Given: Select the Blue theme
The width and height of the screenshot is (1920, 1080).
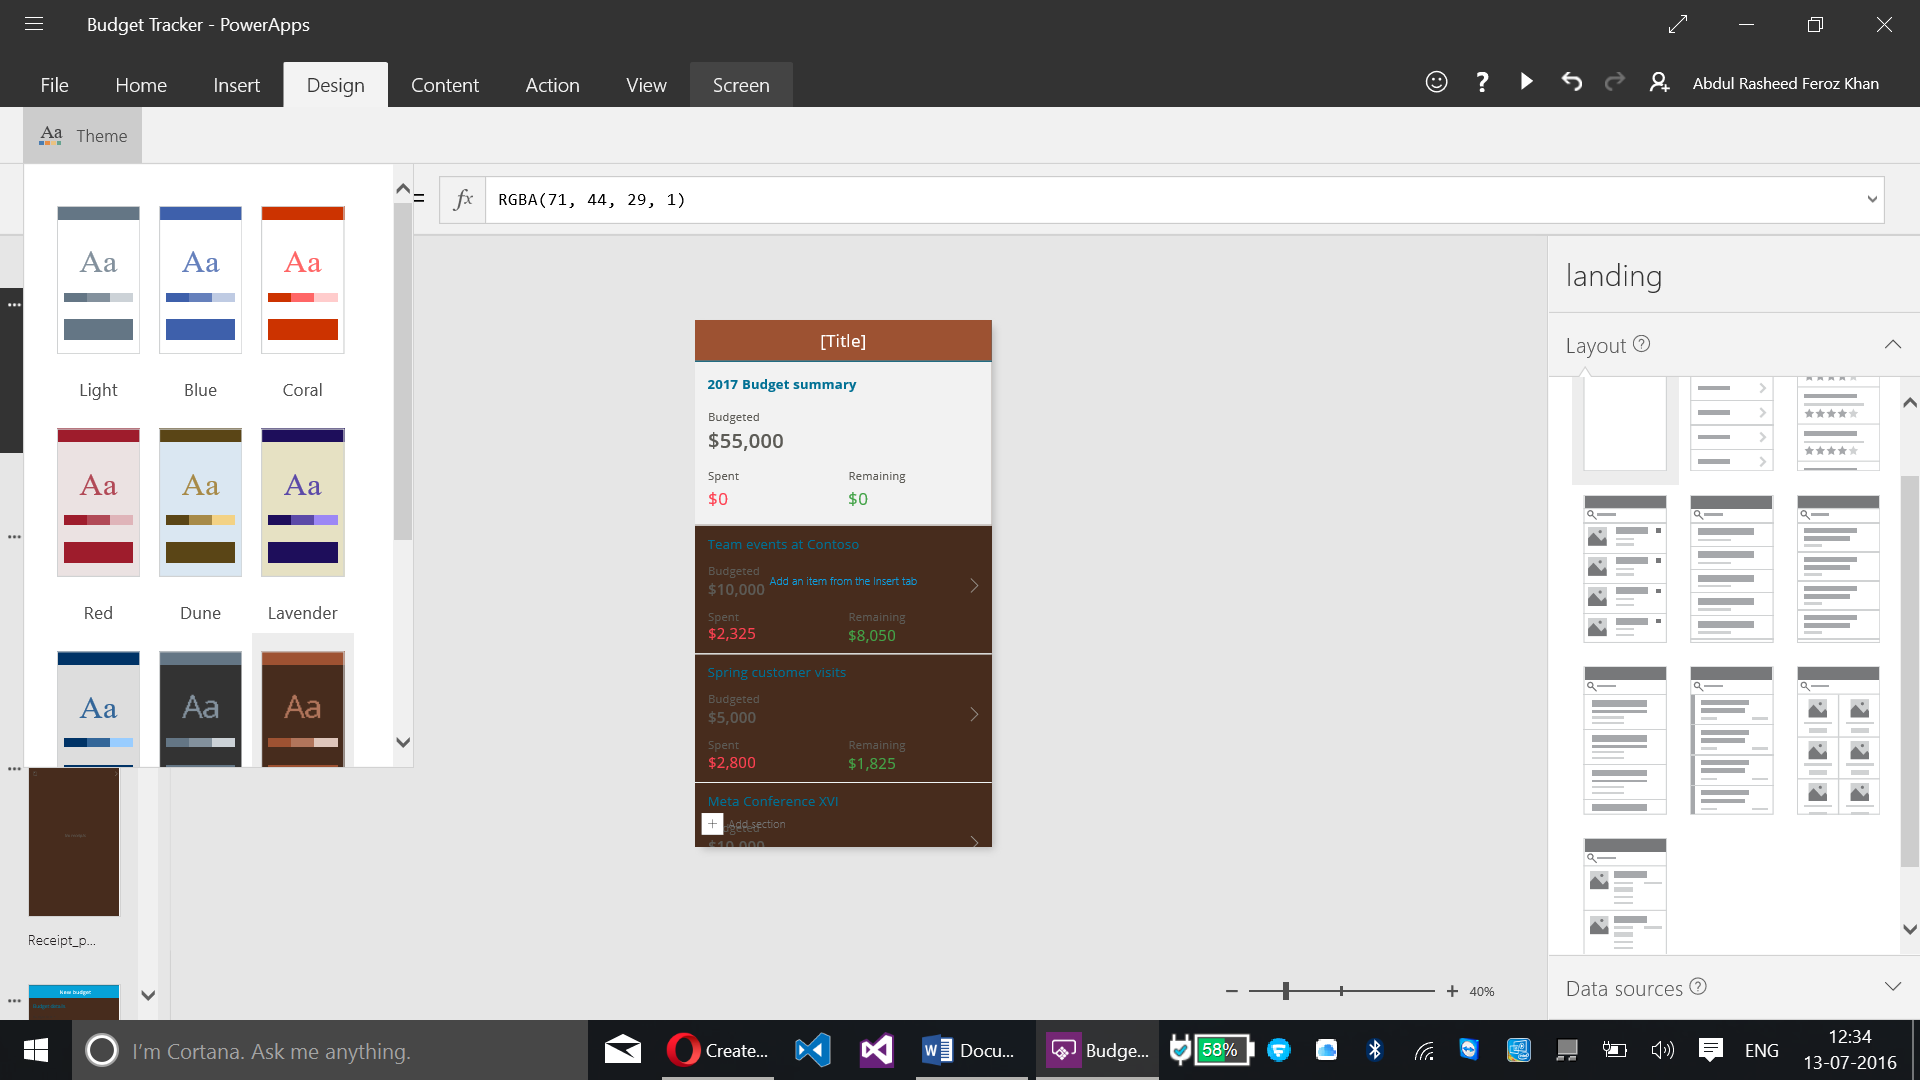Looking at the screenshot, I should click(200, 280).
